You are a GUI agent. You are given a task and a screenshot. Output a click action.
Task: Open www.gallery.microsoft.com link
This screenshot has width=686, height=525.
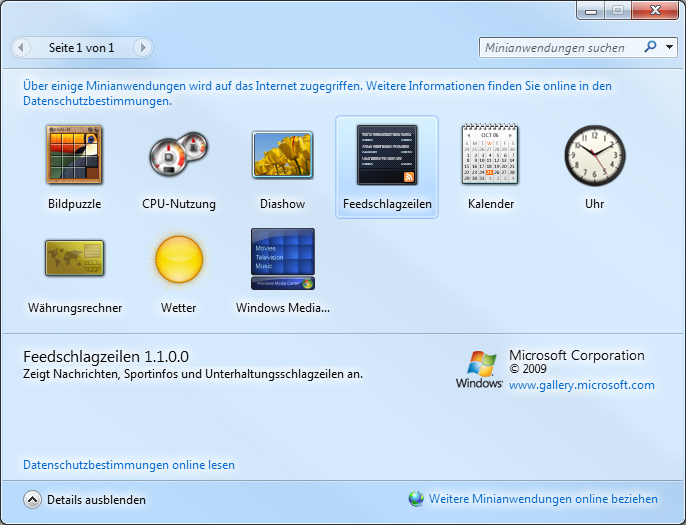581,385
